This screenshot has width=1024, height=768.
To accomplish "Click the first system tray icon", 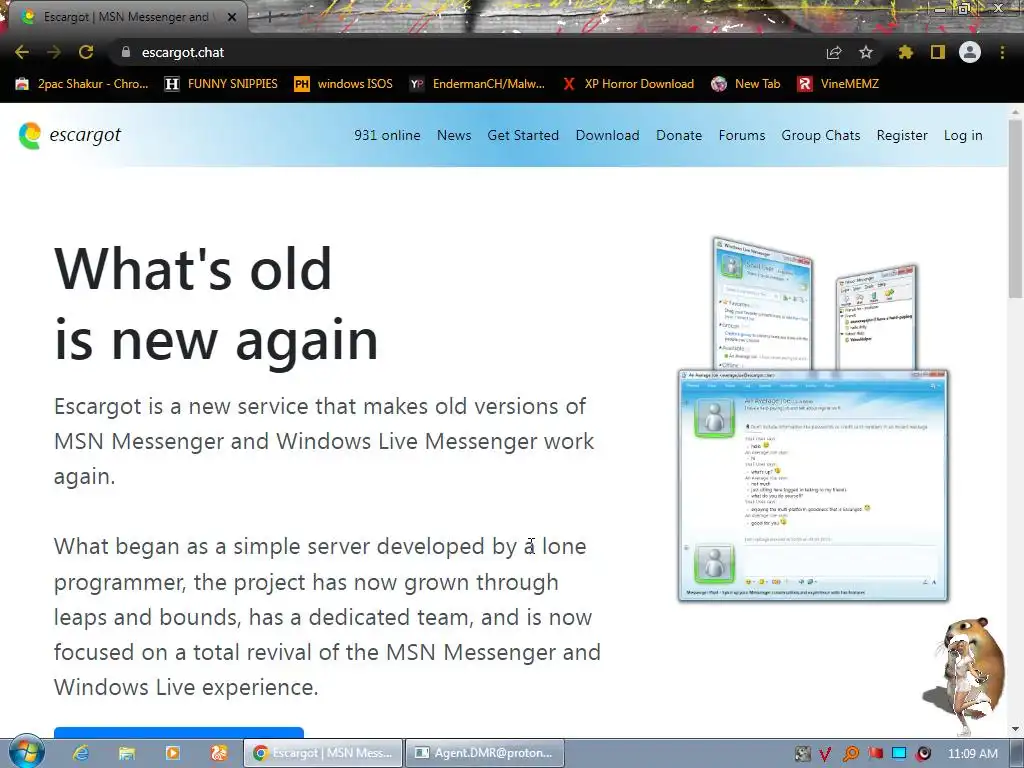I will tap(802, 754).
